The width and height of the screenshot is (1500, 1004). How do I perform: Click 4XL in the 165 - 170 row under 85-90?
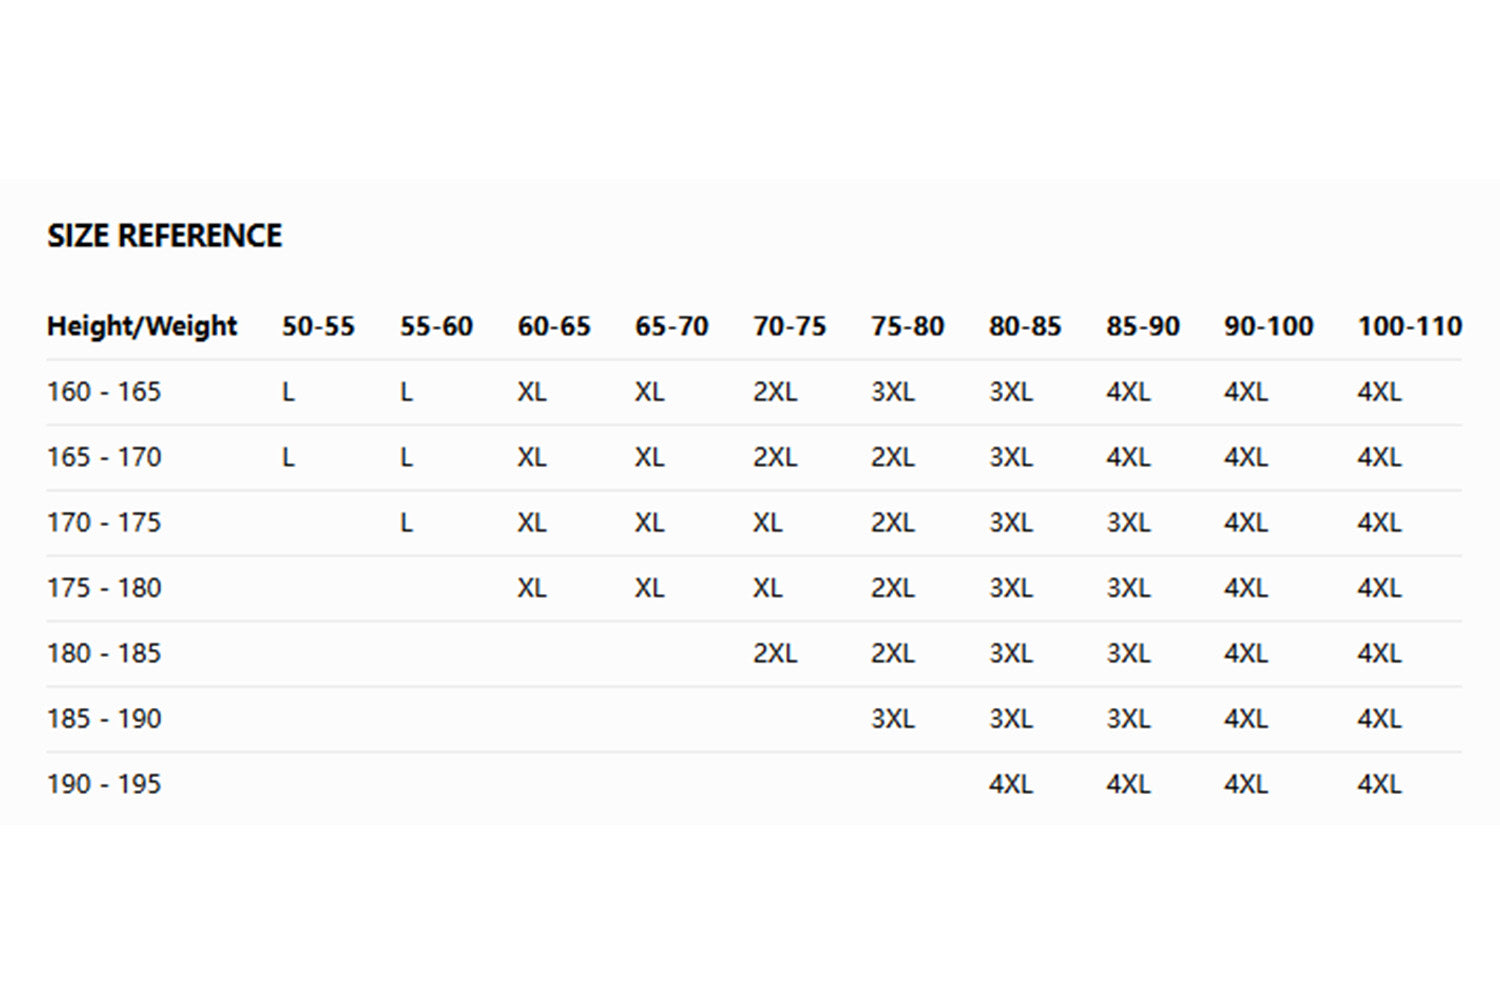(1128, 458)
